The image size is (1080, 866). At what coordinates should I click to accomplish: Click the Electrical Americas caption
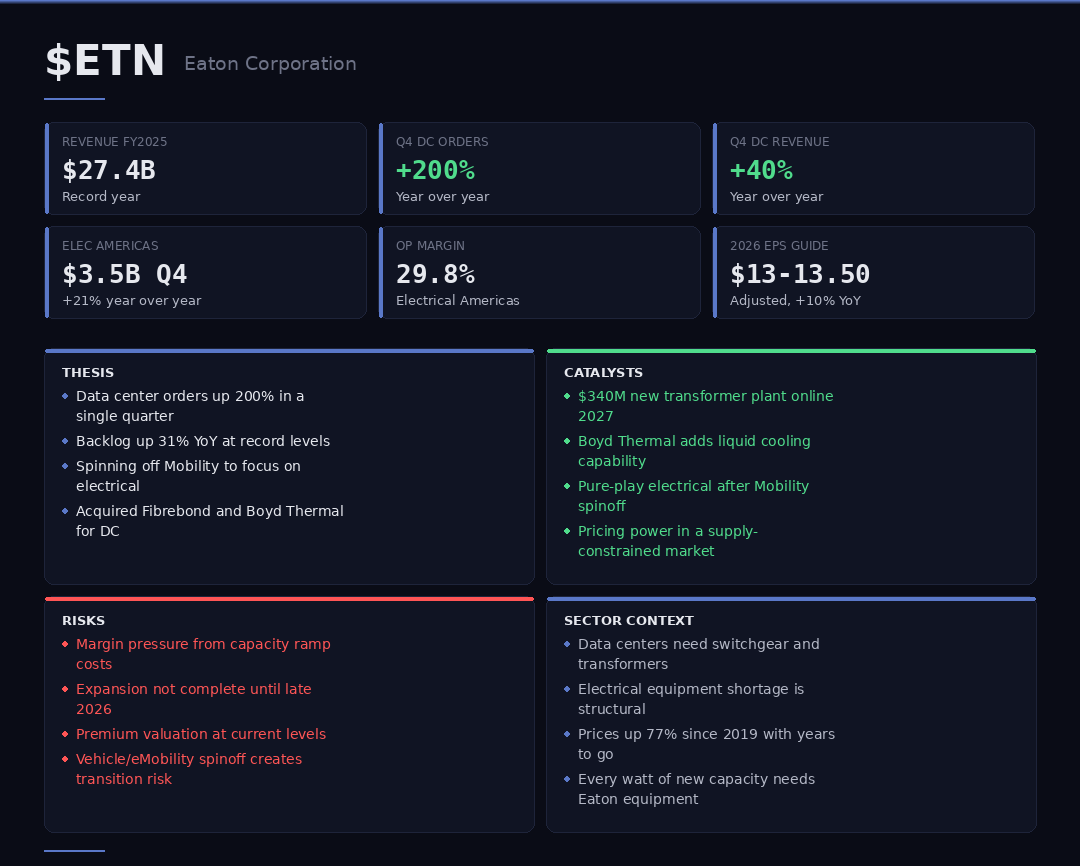pos(458,300)
